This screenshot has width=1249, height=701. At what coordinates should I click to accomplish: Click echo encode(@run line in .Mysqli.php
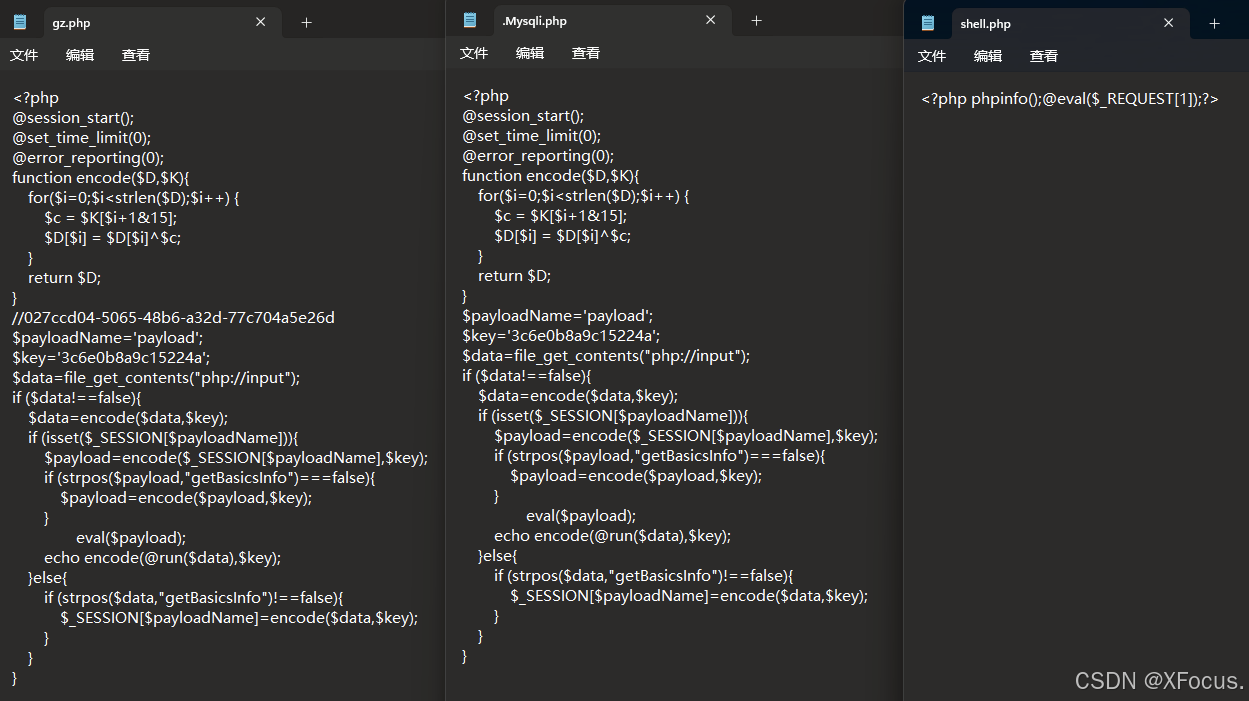612,536
